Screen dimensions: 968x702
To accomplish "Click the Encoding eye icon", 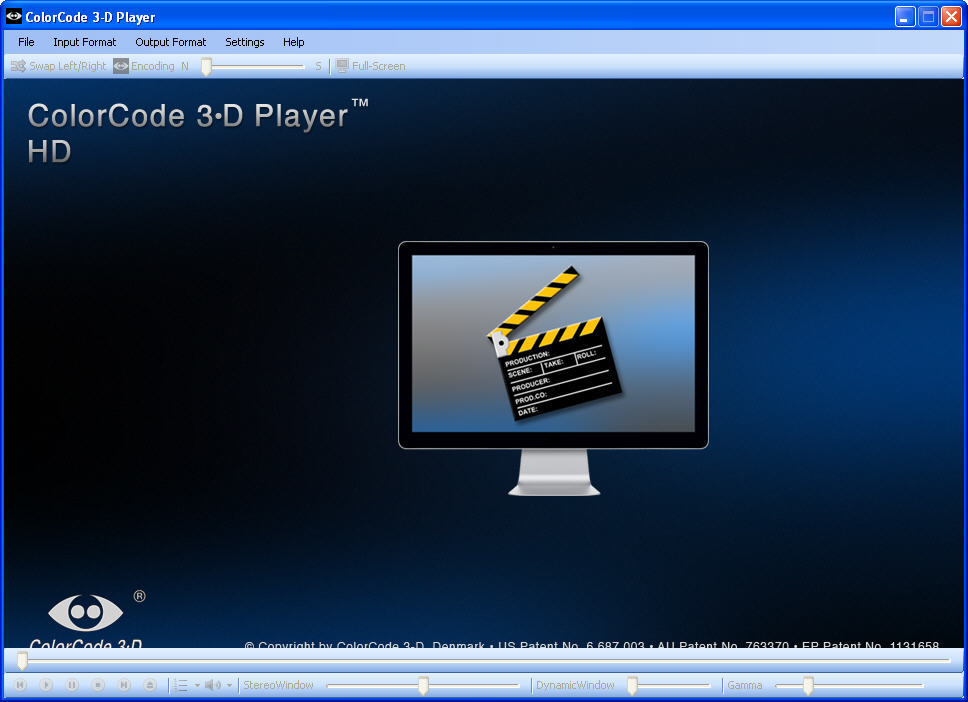I will point(121,66).
